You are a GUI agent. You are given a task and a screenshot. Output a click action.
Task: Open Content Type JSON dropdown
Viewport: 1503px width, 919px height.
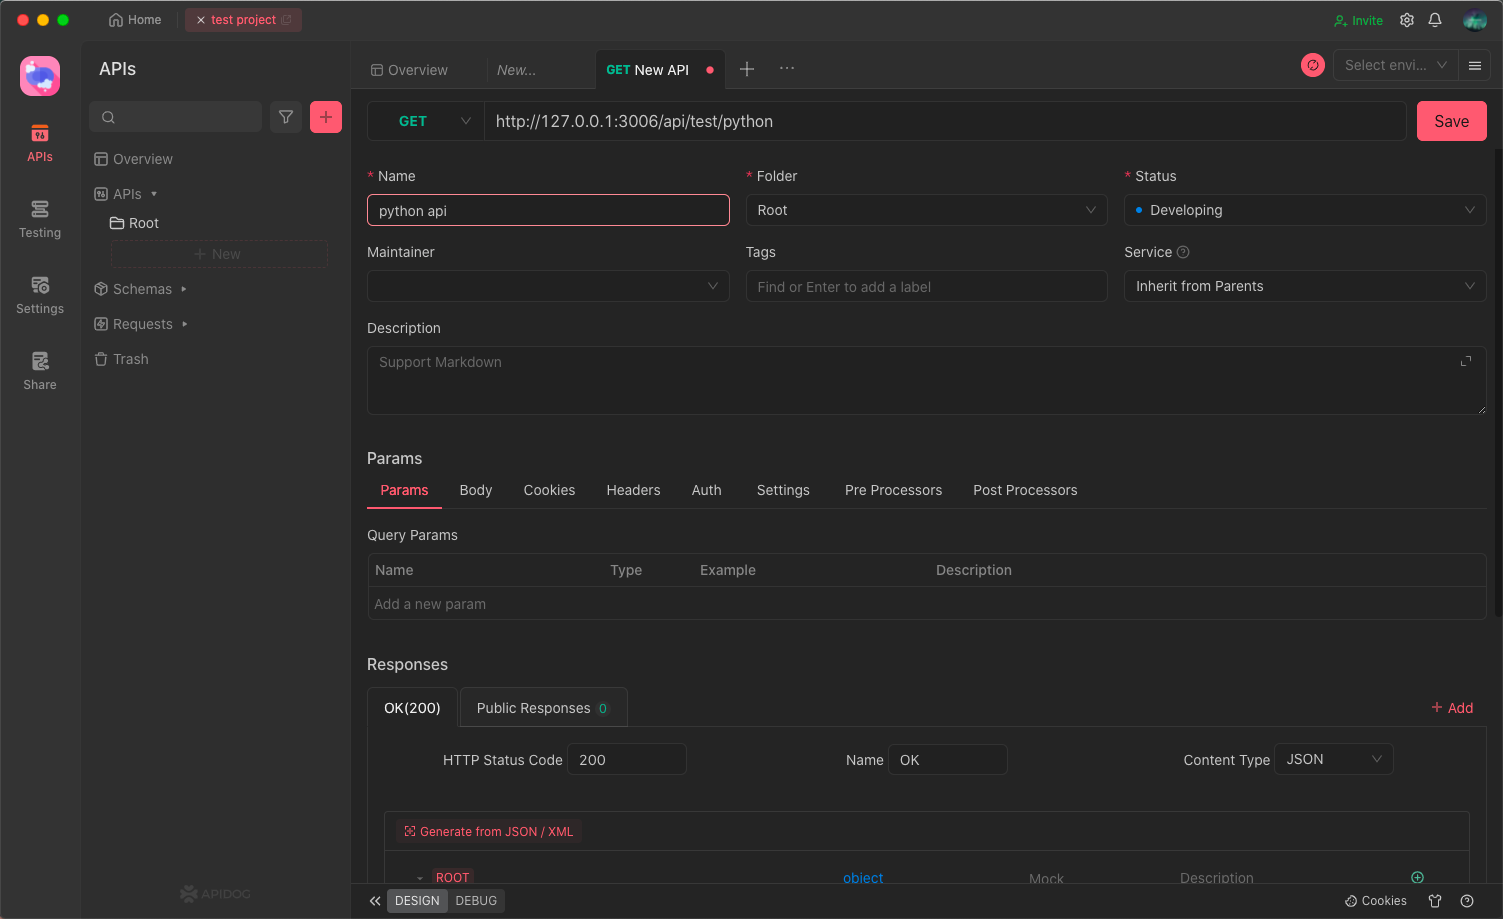coord(1334,759)
